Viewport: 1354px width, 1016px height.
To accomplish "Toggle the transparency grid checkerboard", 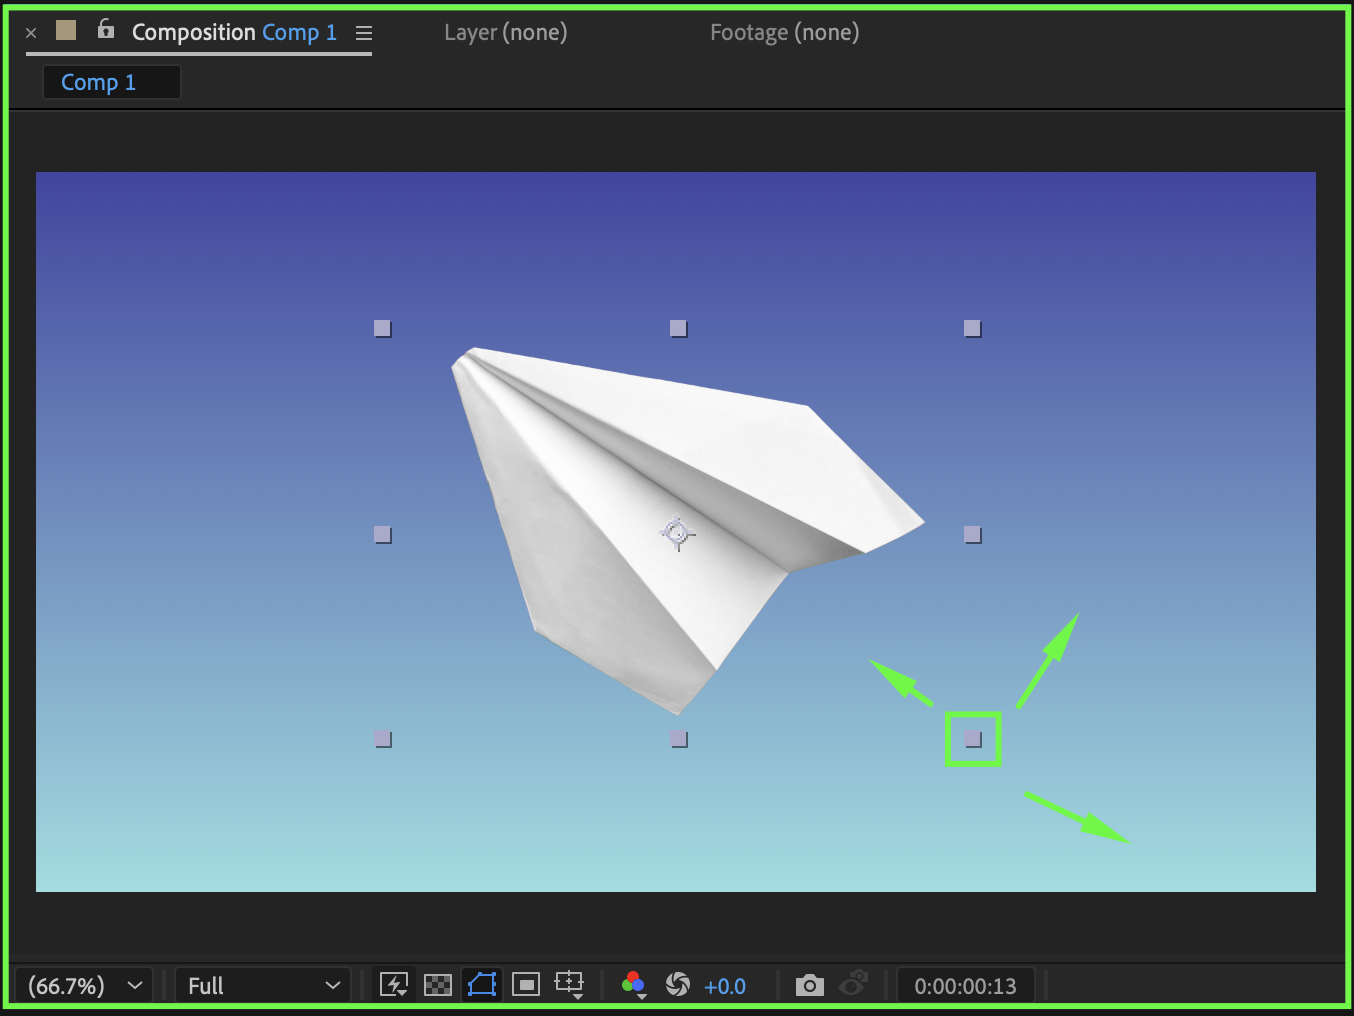I will click(438, 985).
